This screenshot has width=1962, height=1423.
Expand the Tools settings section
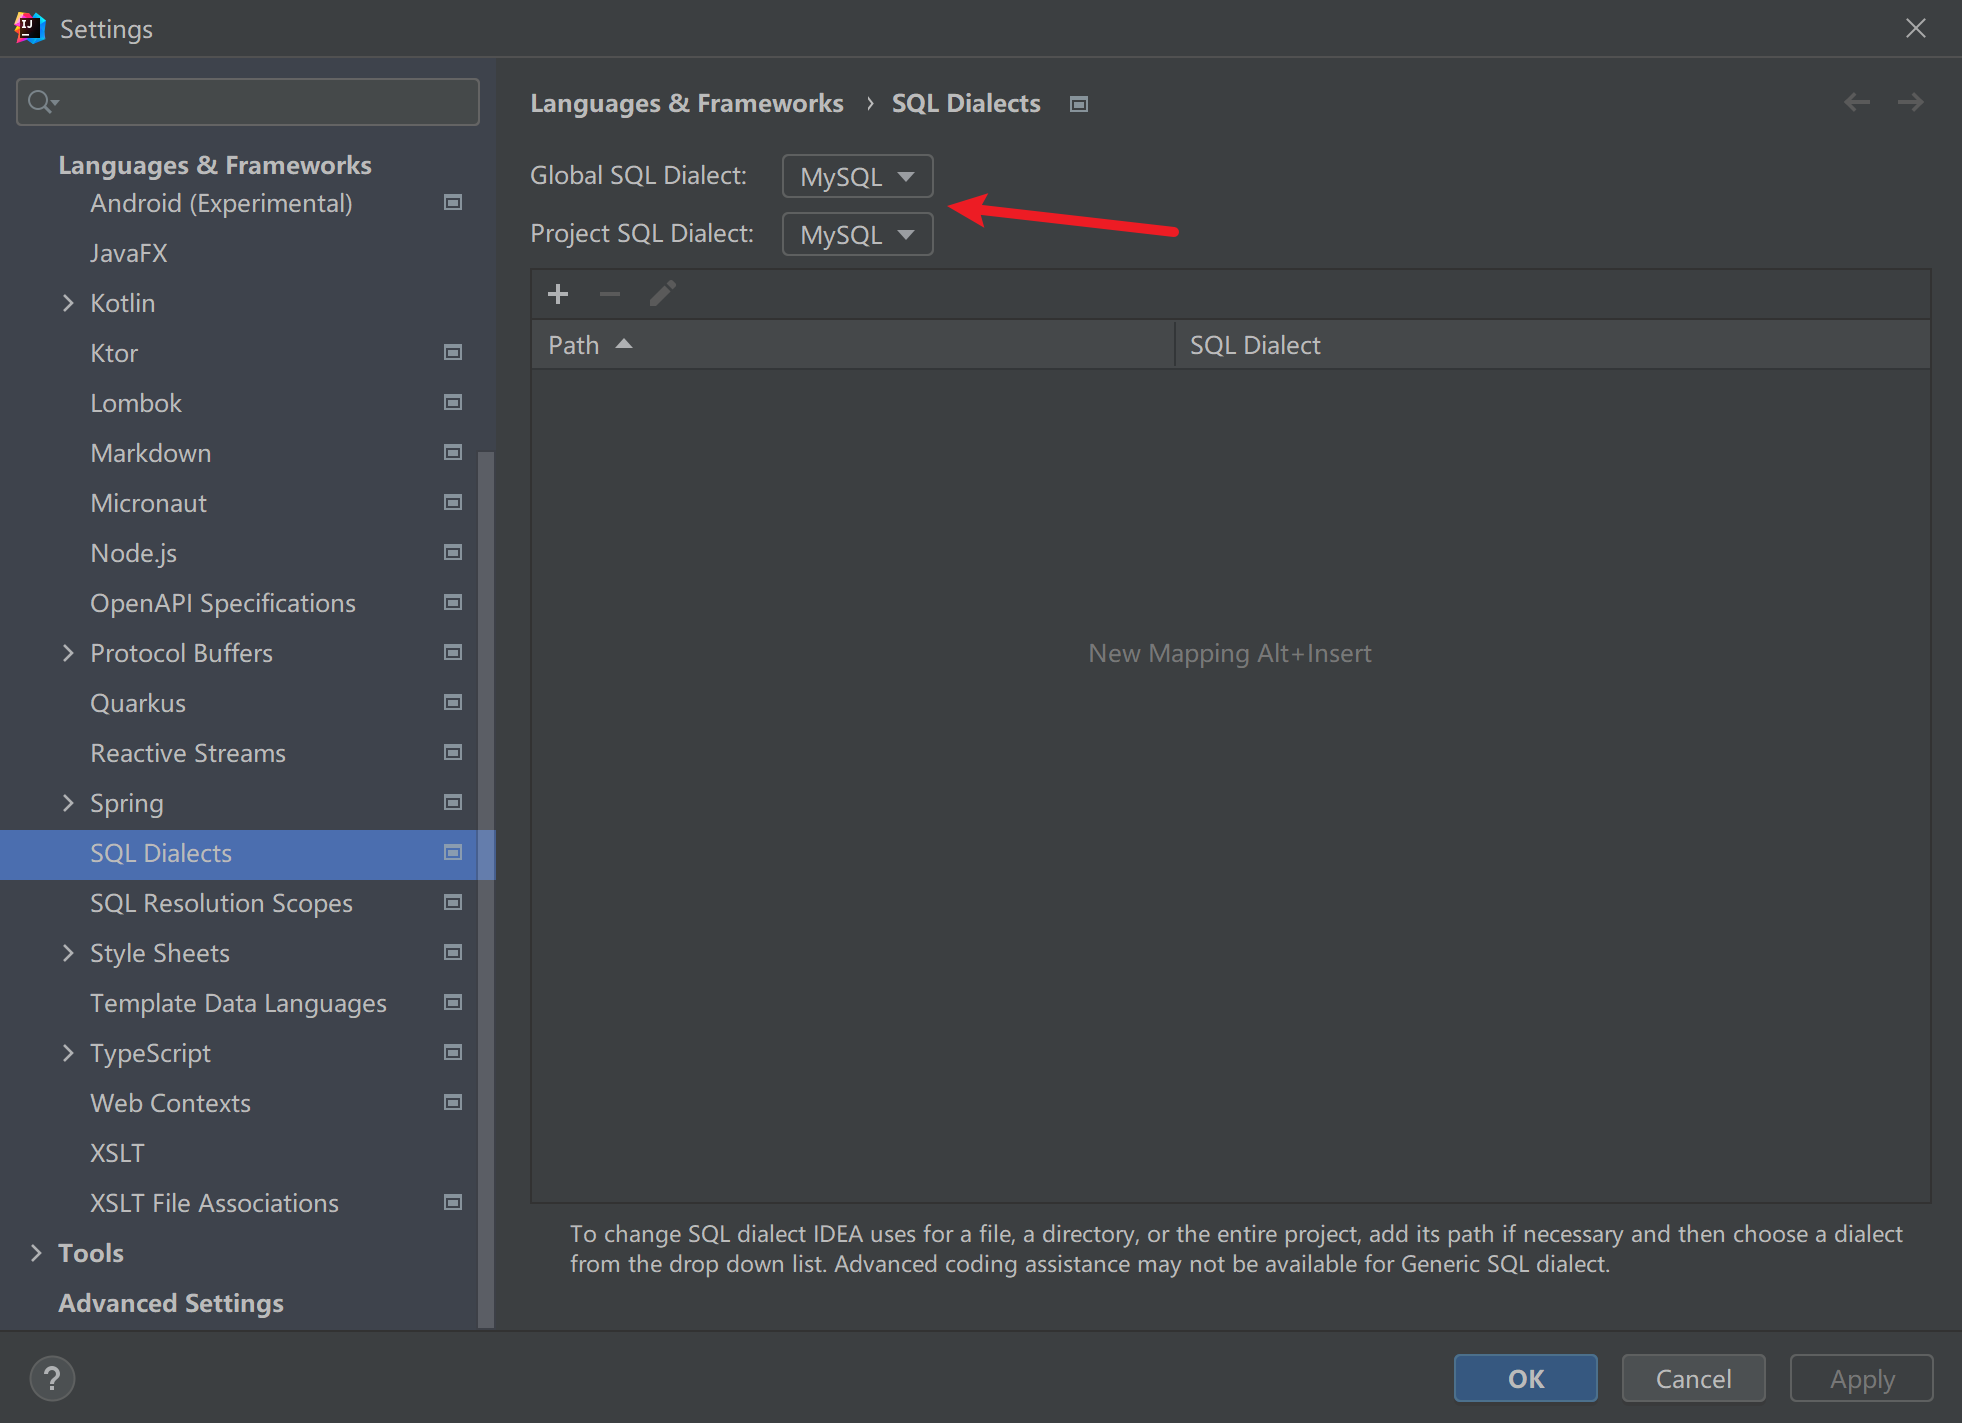pyautogui.click(x=36, y=1253)
